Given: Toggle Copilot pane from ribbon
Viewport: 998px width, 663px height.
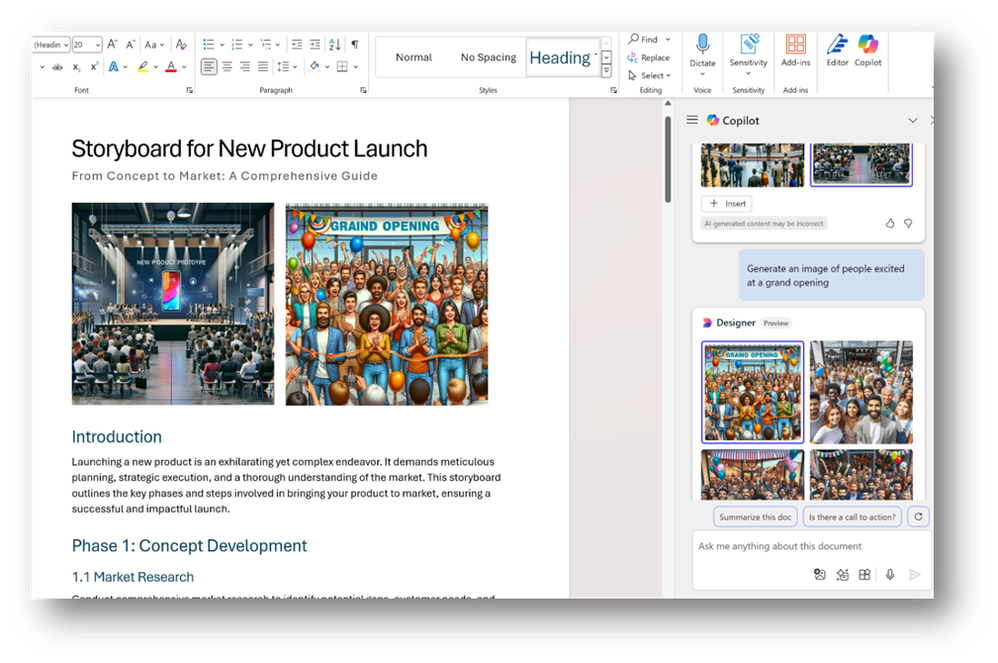Looking at the screenshot, I should point(868,51).
